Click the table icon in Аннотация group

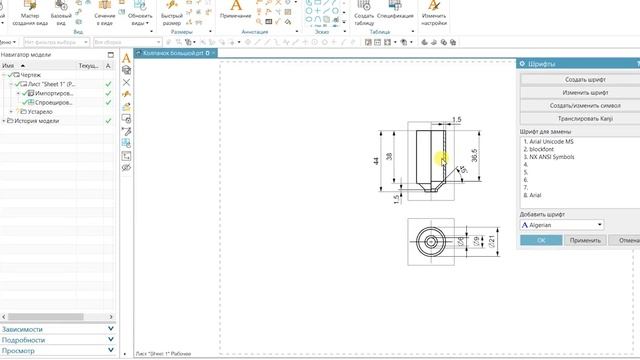[269, 22]
